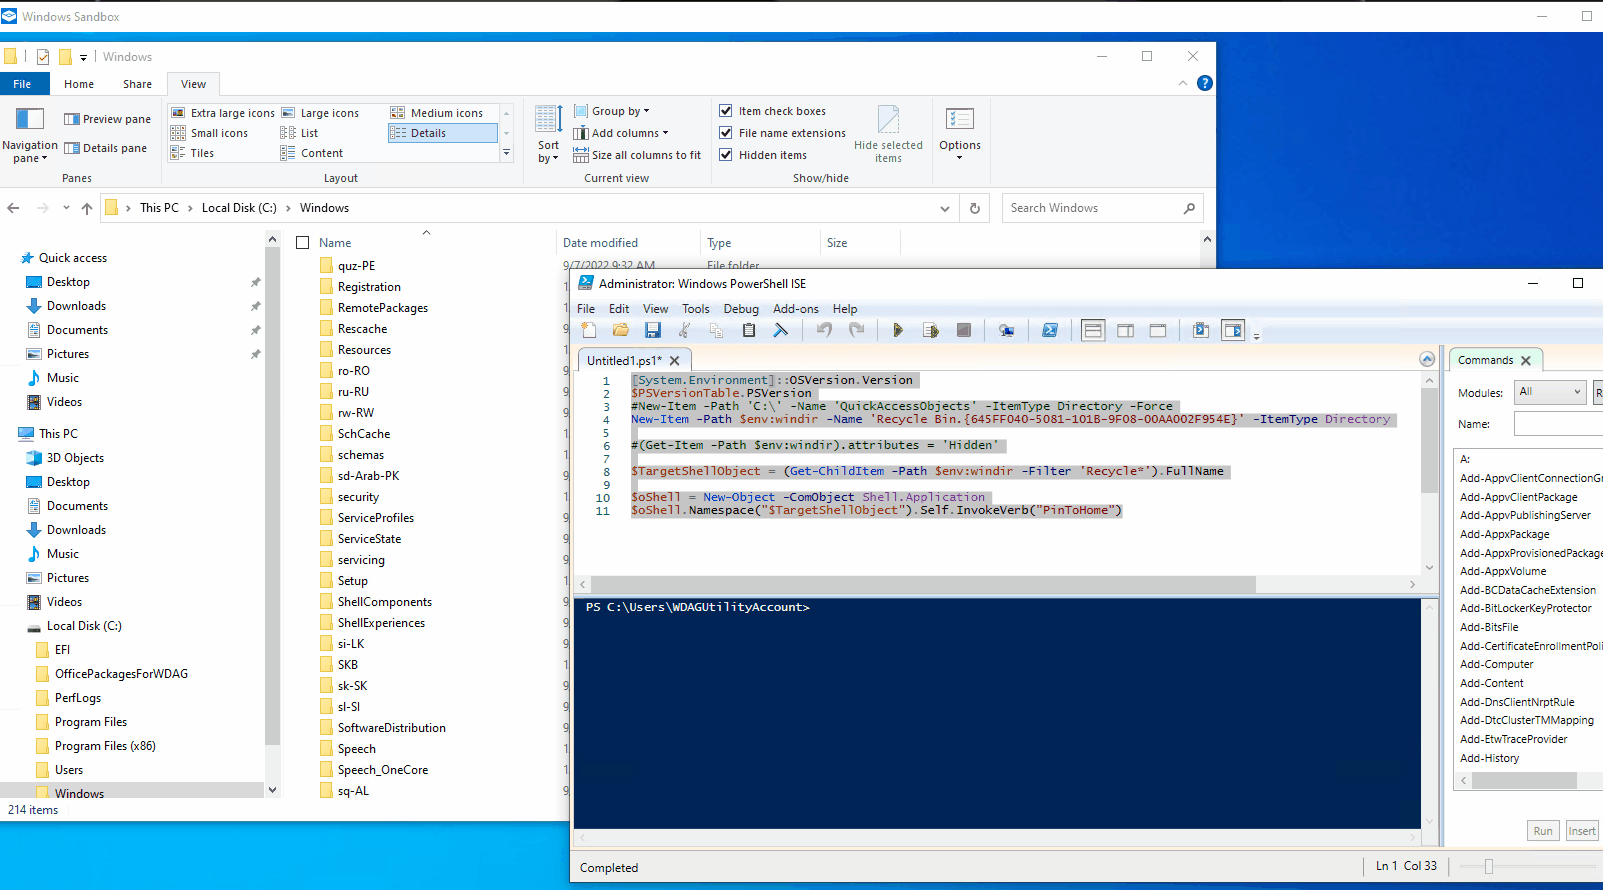The image size is (1603, 890).
Task: Click Show Command Window icon
Action: (1201, 330)
